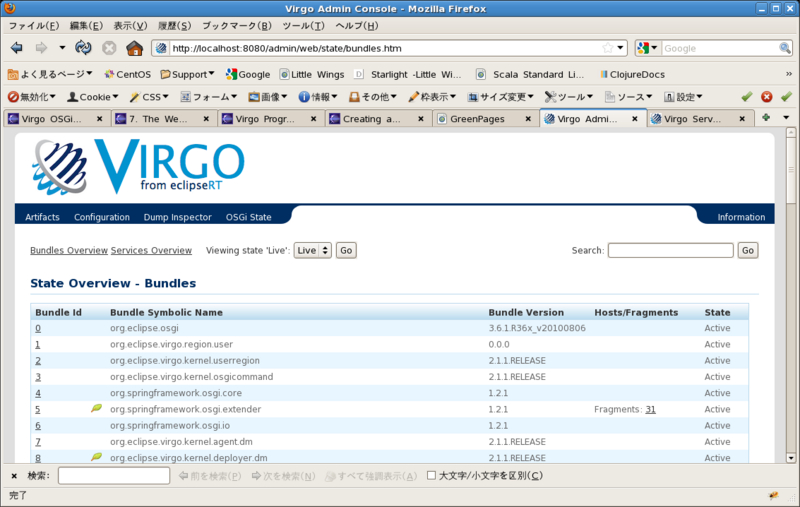The image size is (800, 507).
Task: Click the Google search box
Action: 720,48
